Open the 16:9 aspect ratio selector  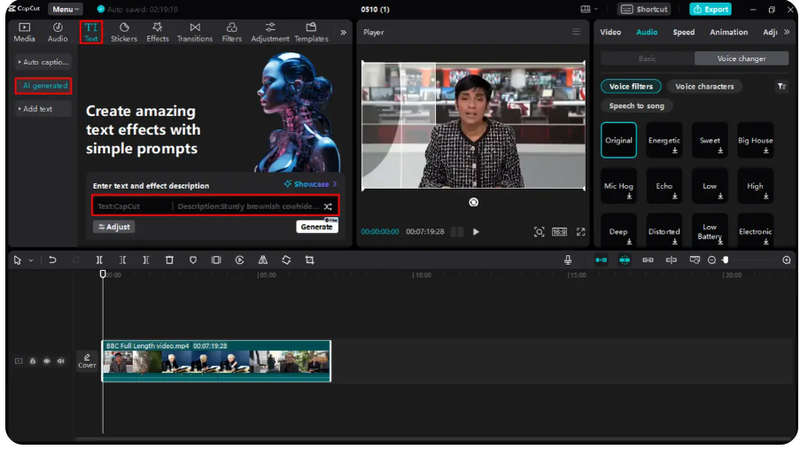point(559,232)
